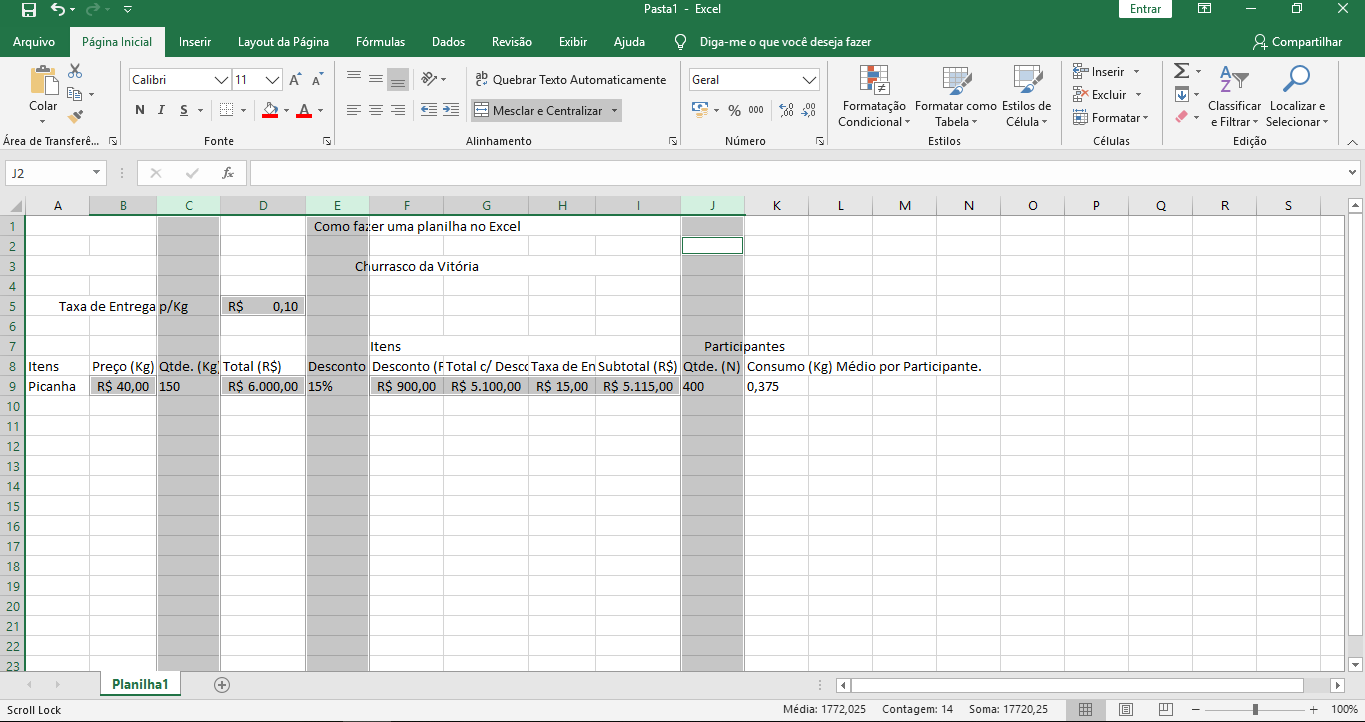Click the center horizontal alignment icon
Image resolution: width=1365 pixels, height=722 pixels.
(x=376, y=110)
